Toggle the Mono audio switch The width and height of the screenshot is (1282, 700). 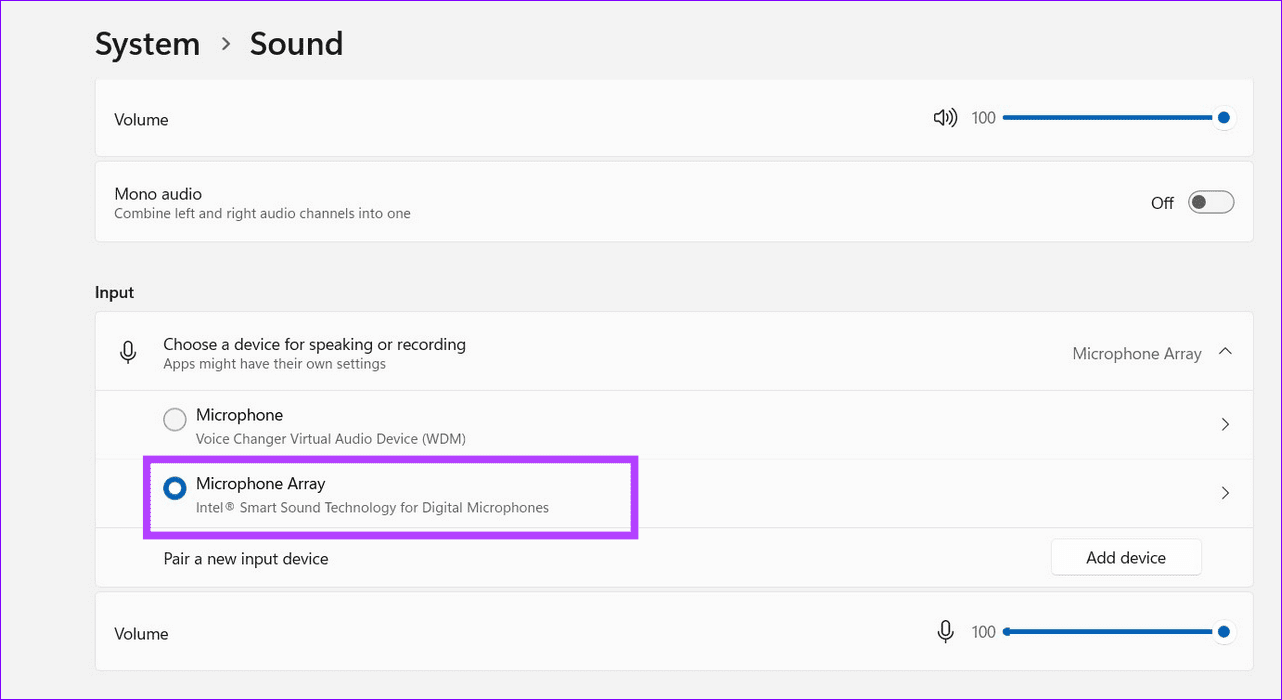pos(1210,202)
